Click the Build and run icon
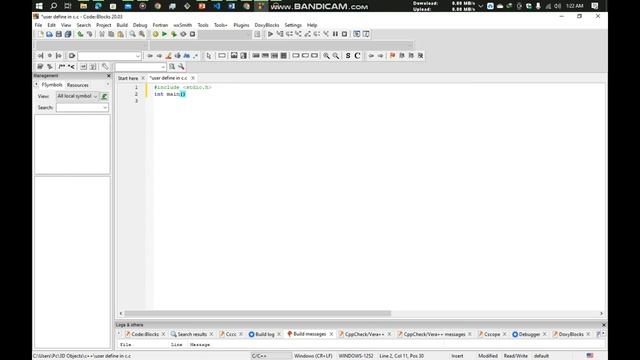Viewport: 640px width, 360px height. [174, 34]
